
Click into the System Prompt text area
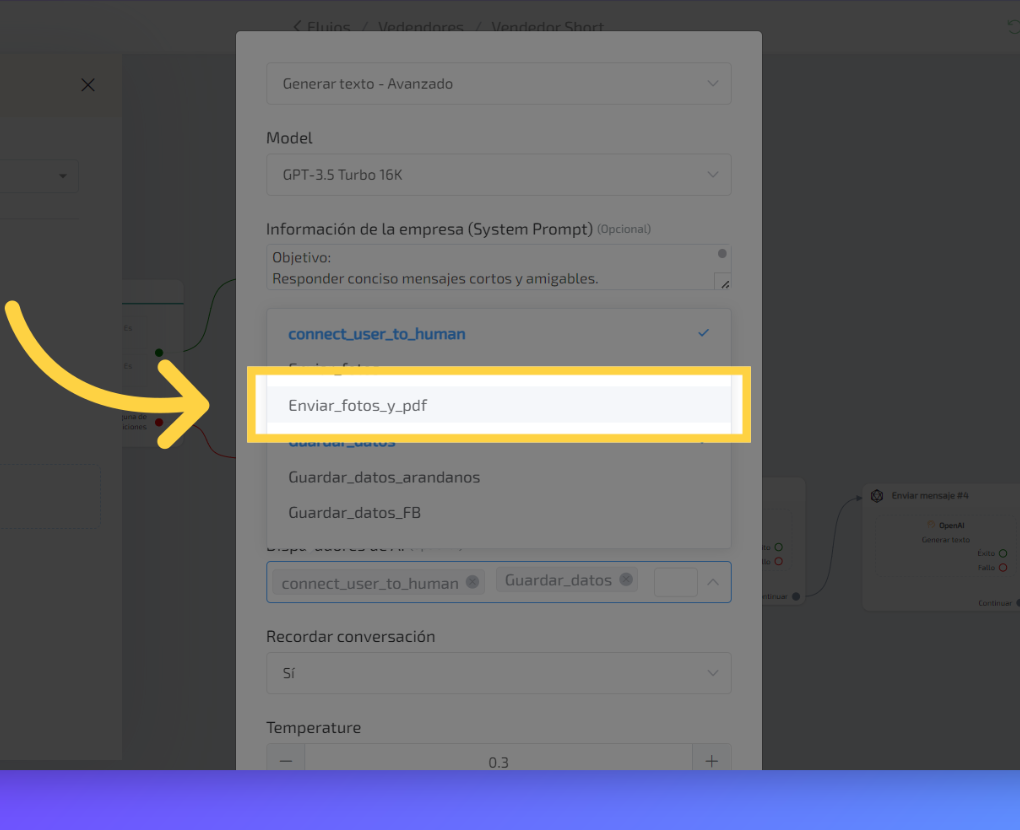pyautogui.click(x=490, y=268)
